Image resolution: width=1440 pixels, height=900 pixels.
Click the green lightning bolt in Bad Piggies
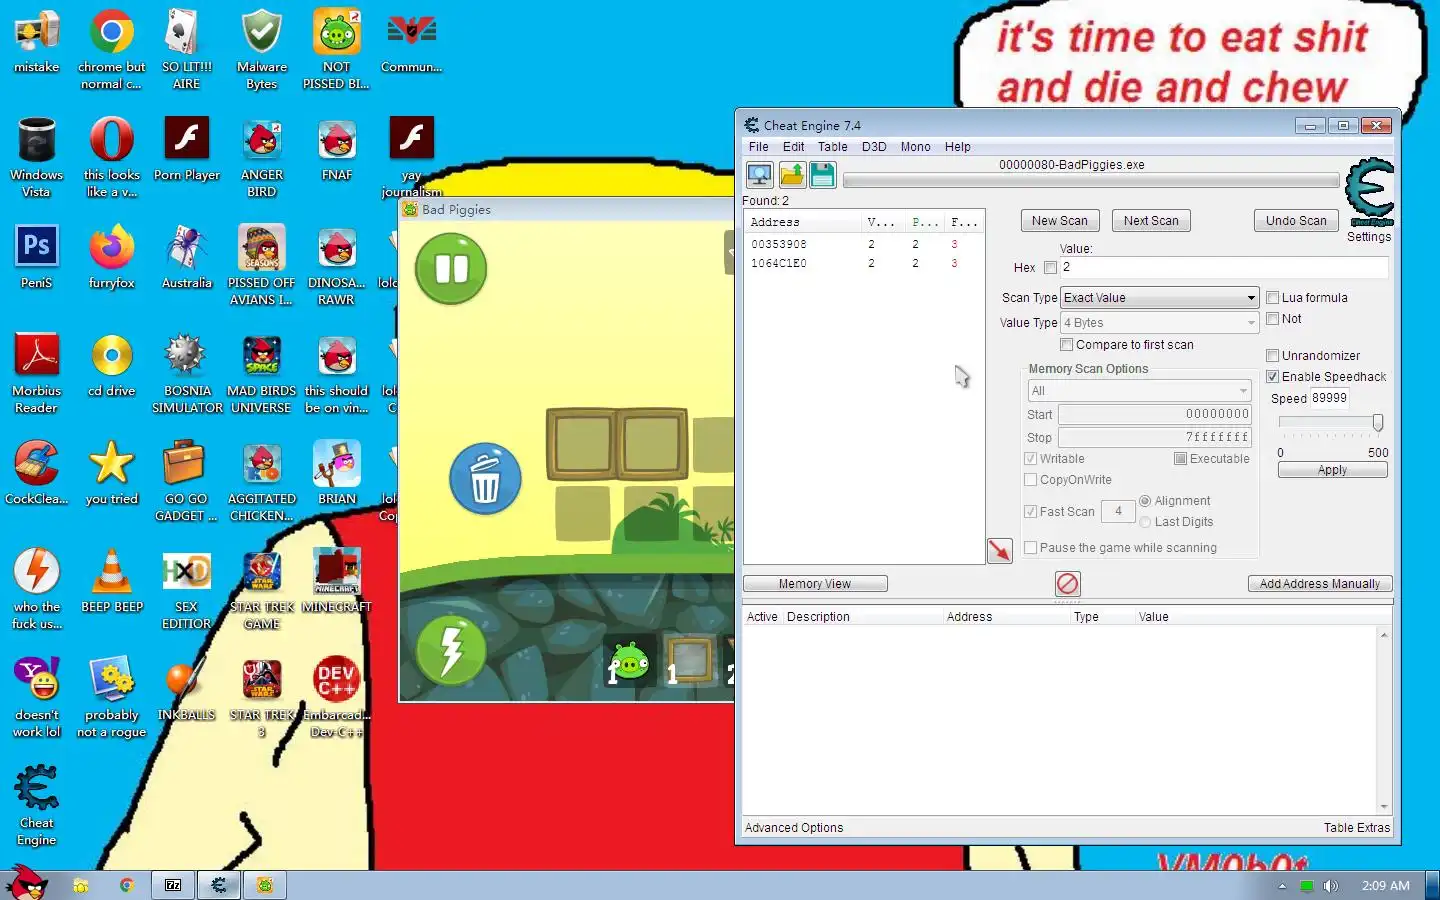coord(451,650)
